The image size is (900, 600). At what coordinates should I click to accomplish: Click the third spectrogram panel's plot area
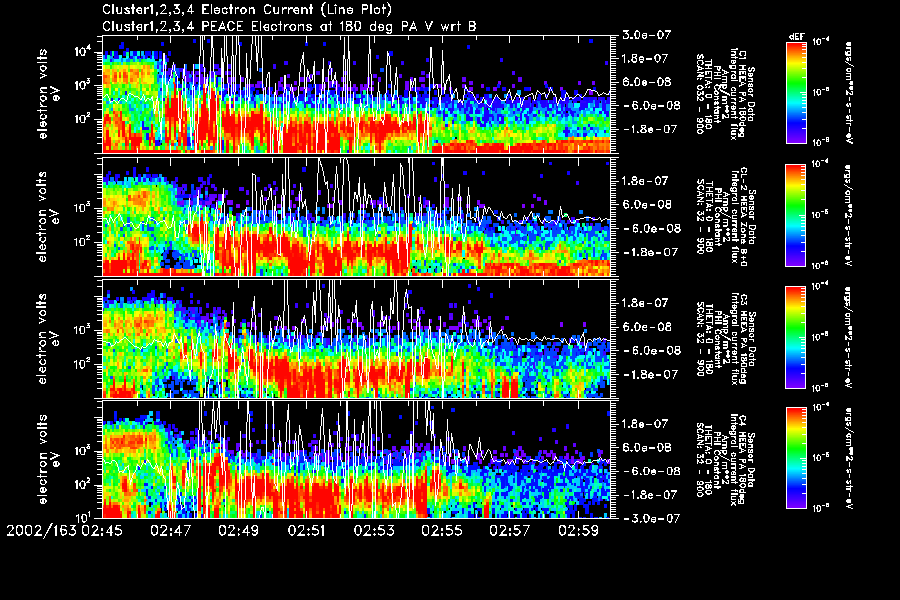(355, 338)
